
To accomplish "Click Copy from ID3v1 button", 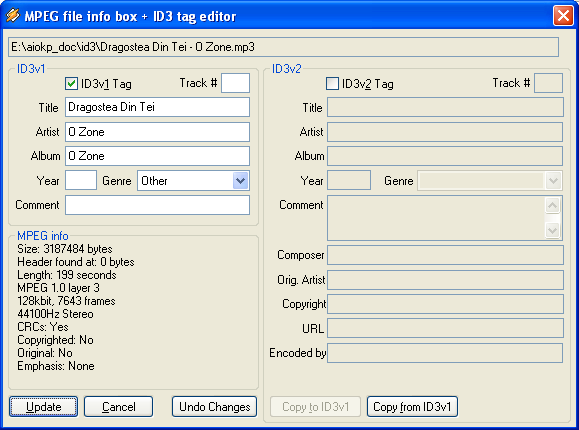I will 412,407.
